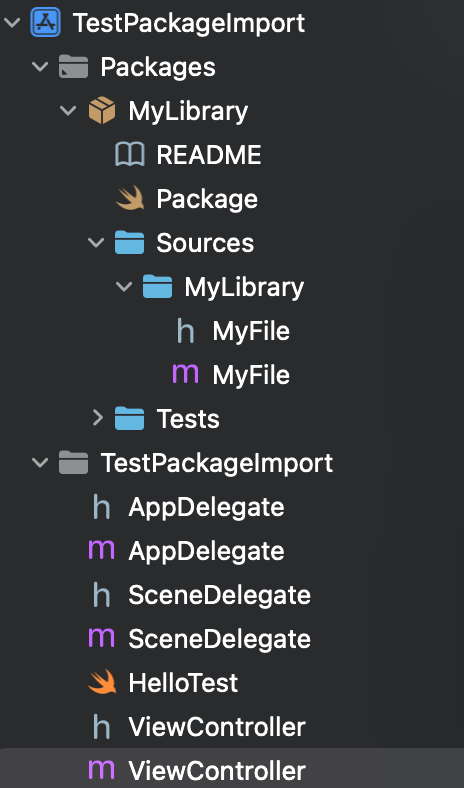Image resolution: width=464 pixels, height=788 pixels.
Task: Collapse the TestPackageImport project root
Action: click(13, 23)
